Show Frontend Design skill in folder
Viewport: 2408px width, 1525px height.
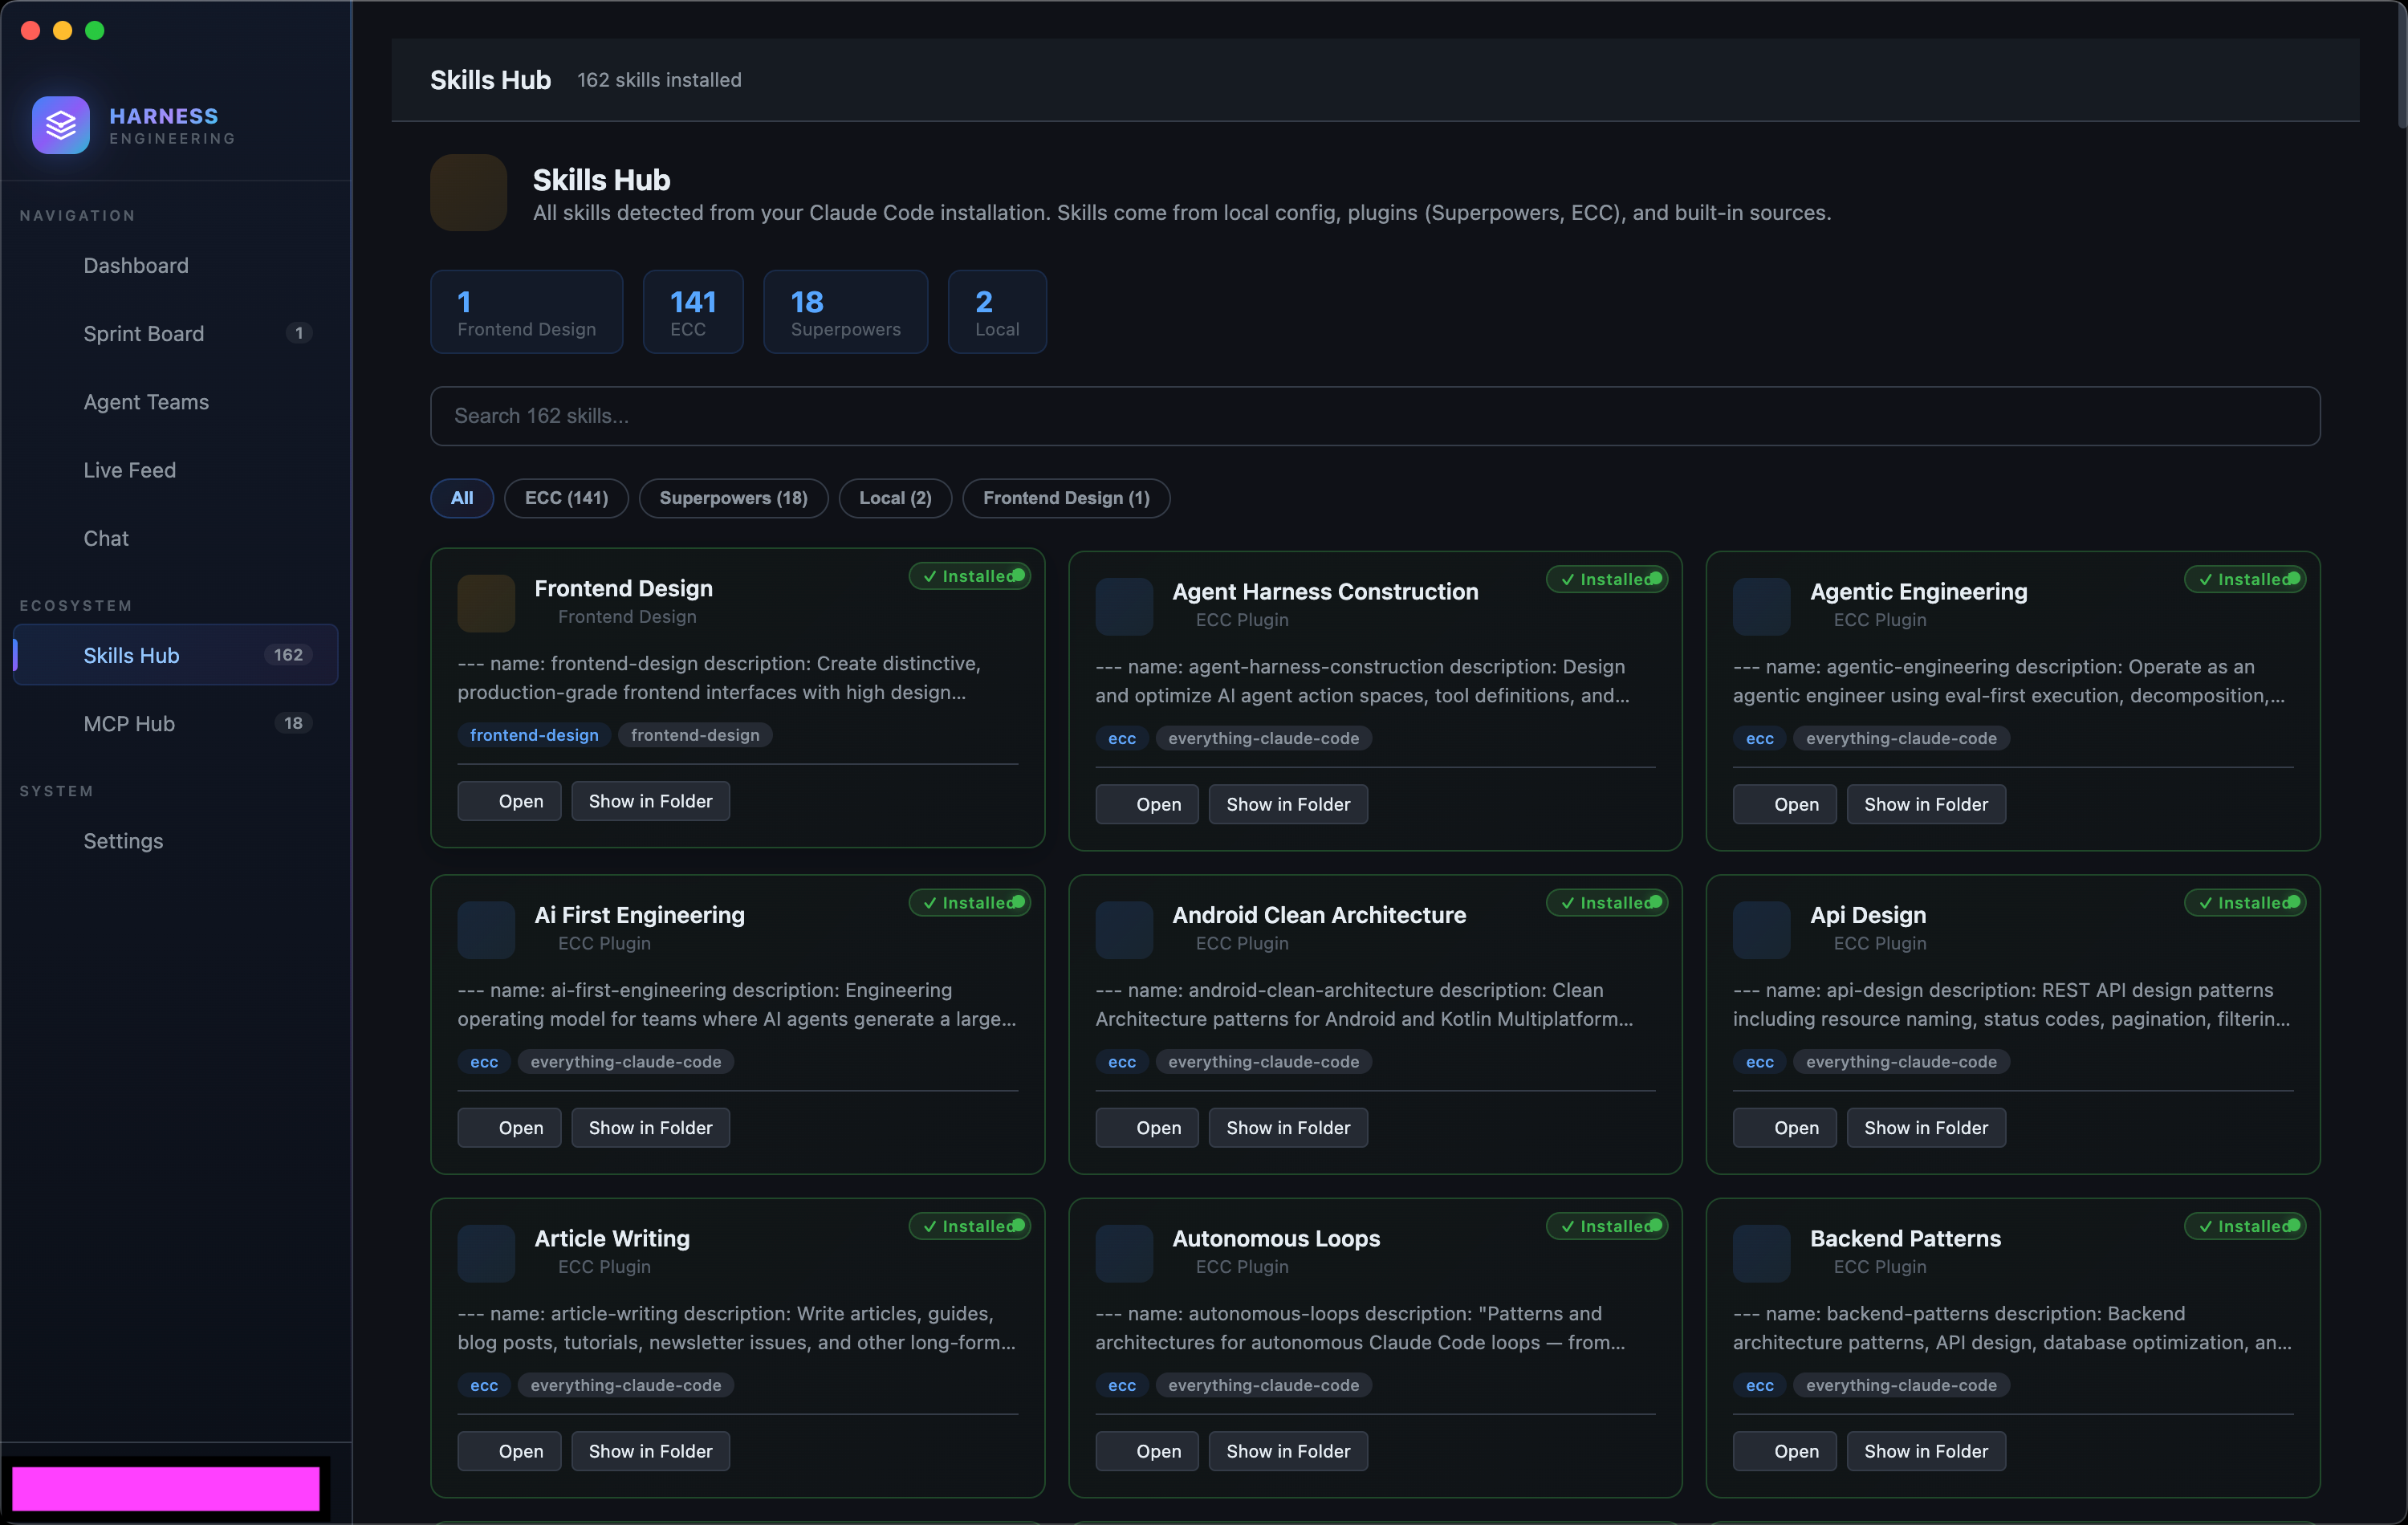pos(650,801)
